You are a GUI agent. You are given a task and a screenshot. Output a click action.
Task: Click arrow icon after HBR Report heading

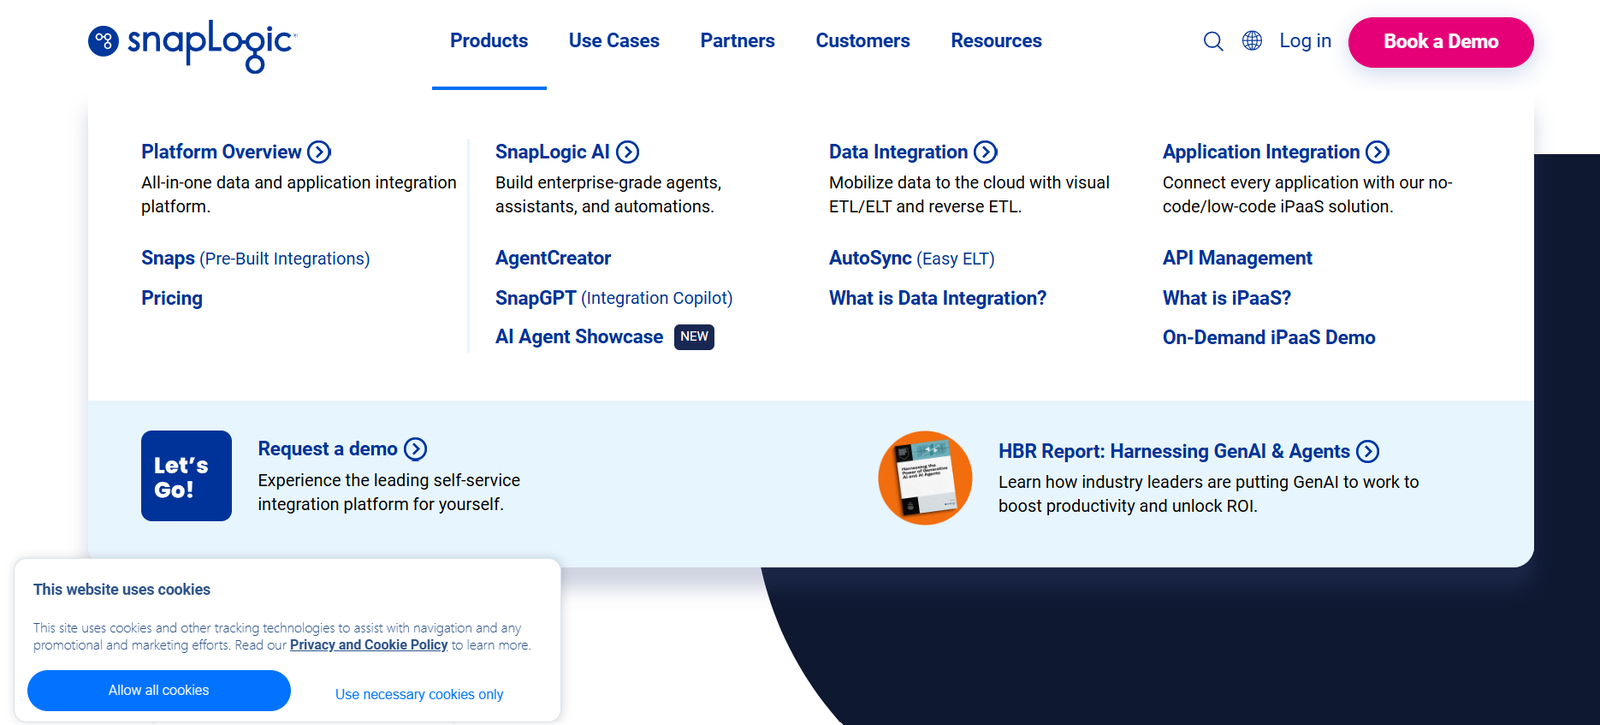coord(1368,452)
